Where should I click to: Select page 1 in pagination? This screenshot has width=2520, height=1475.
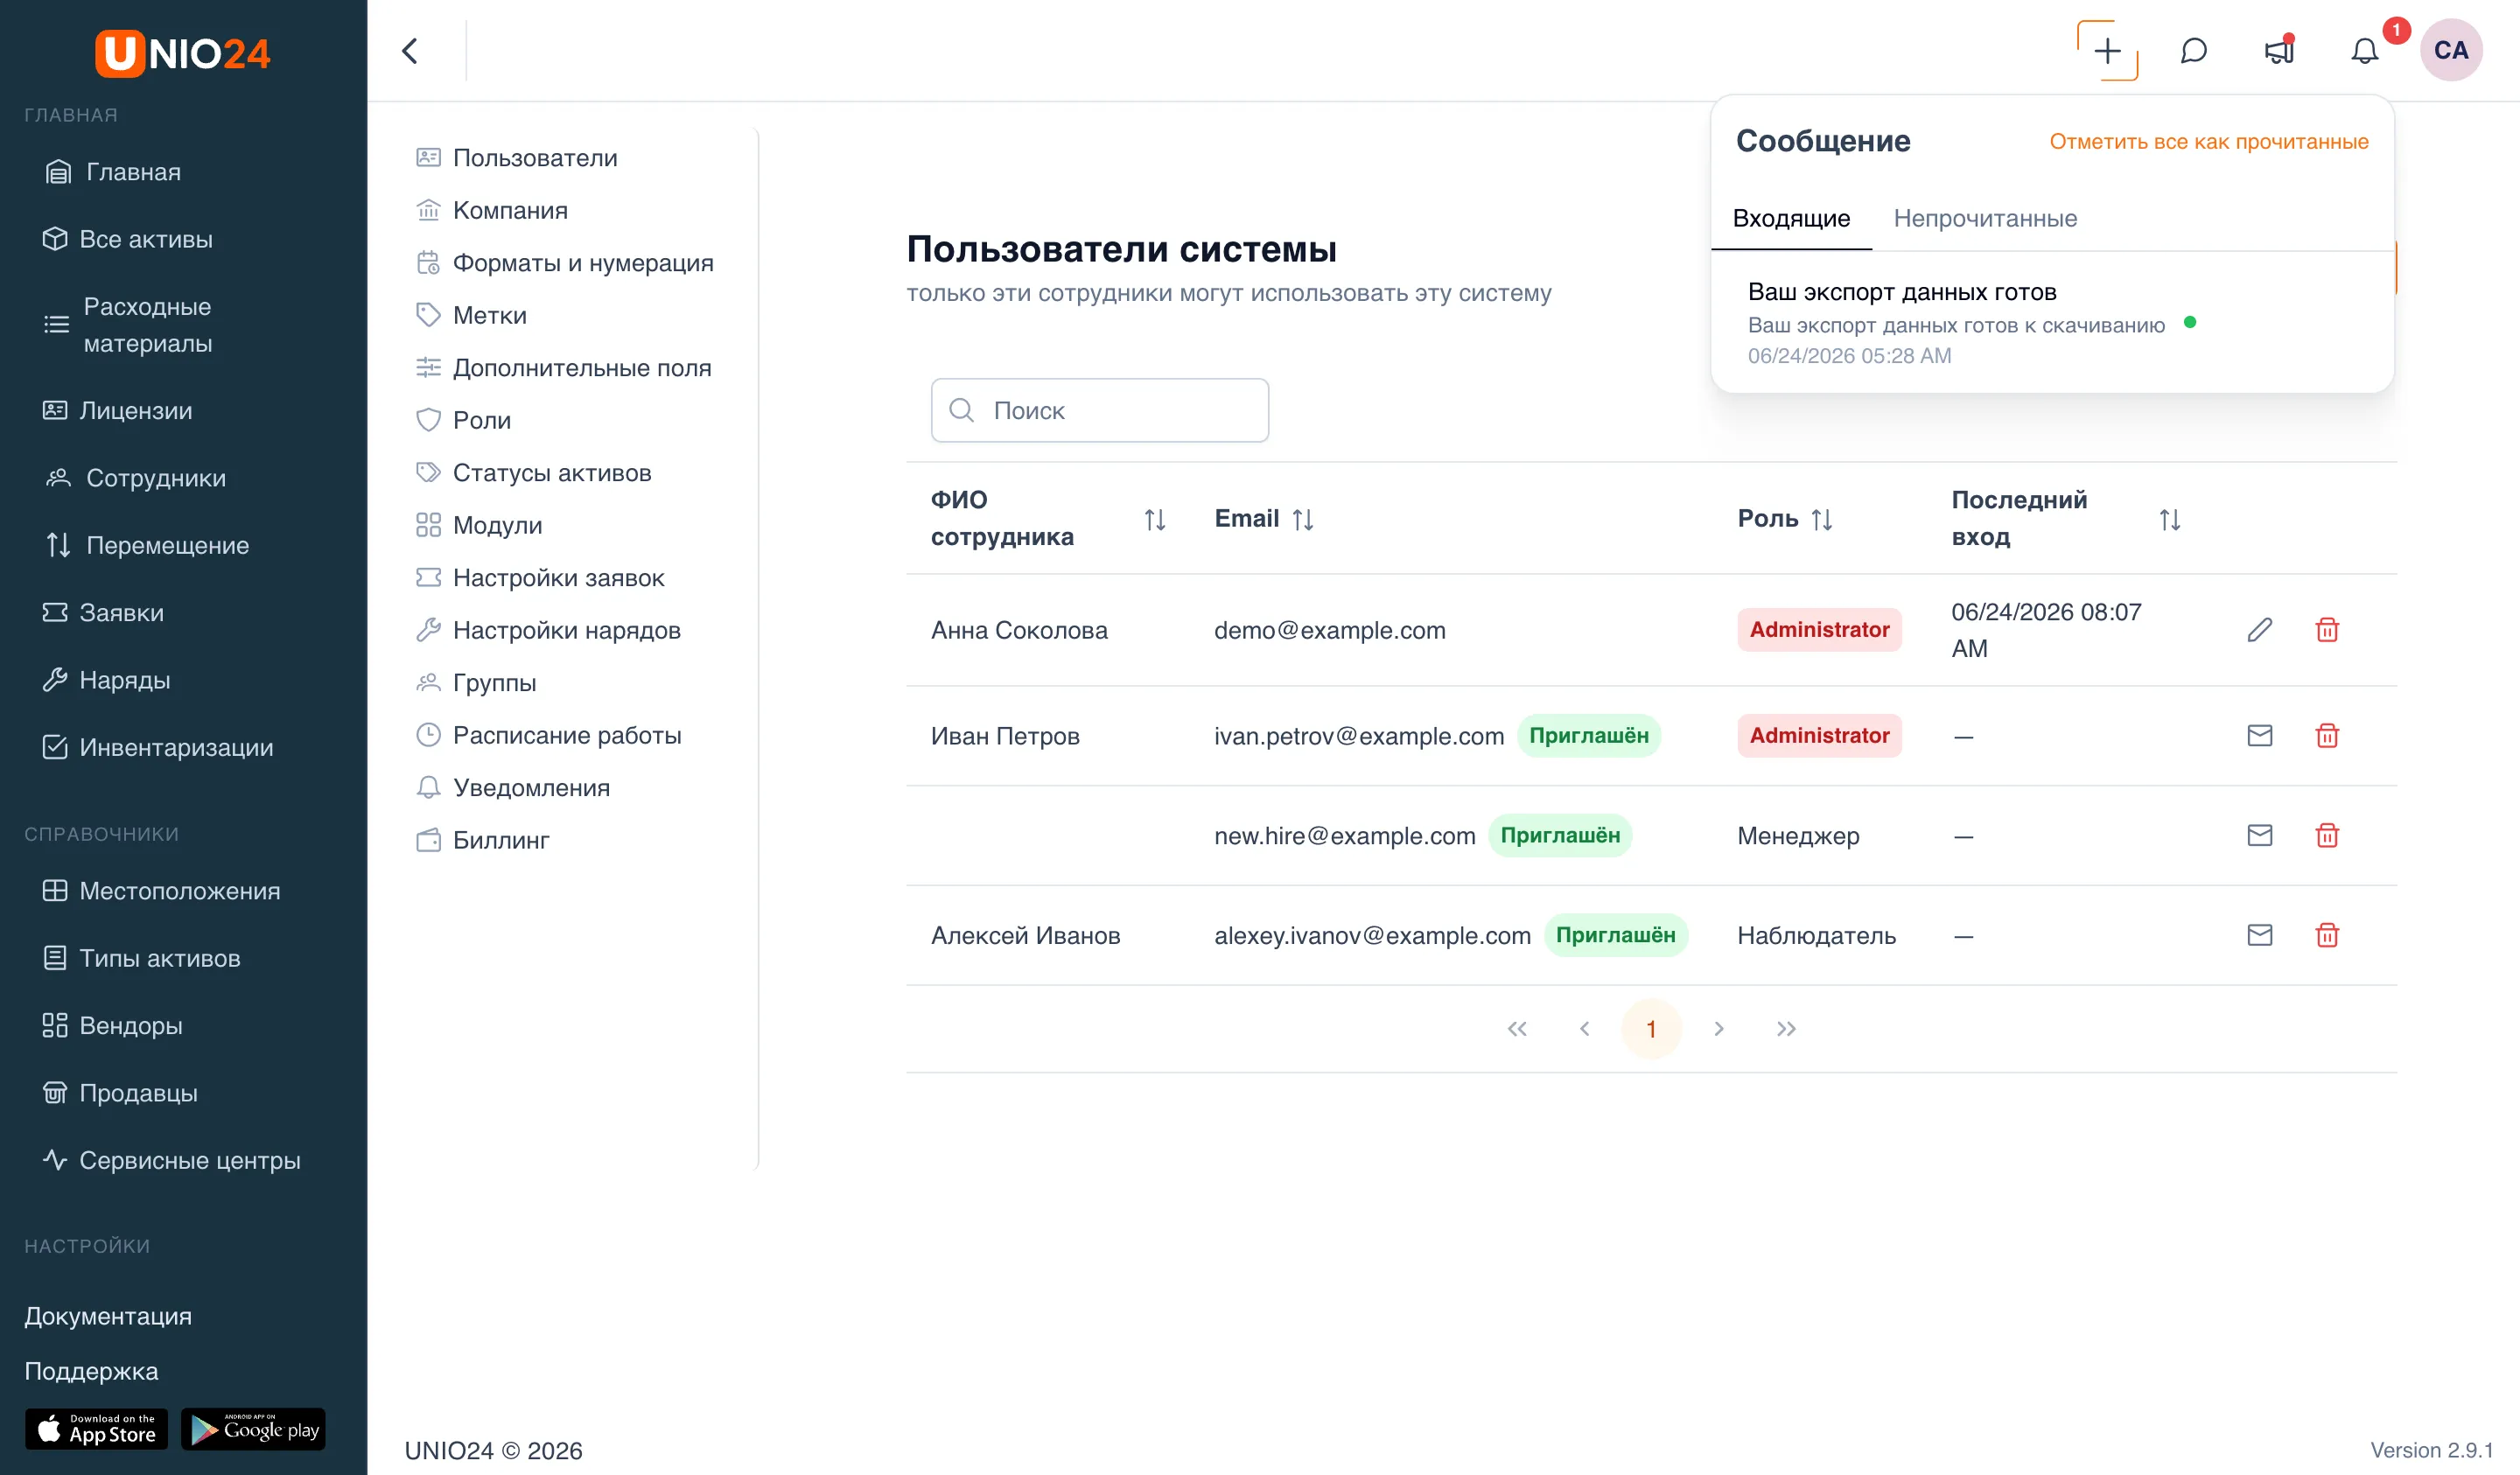[1651, 1029]
